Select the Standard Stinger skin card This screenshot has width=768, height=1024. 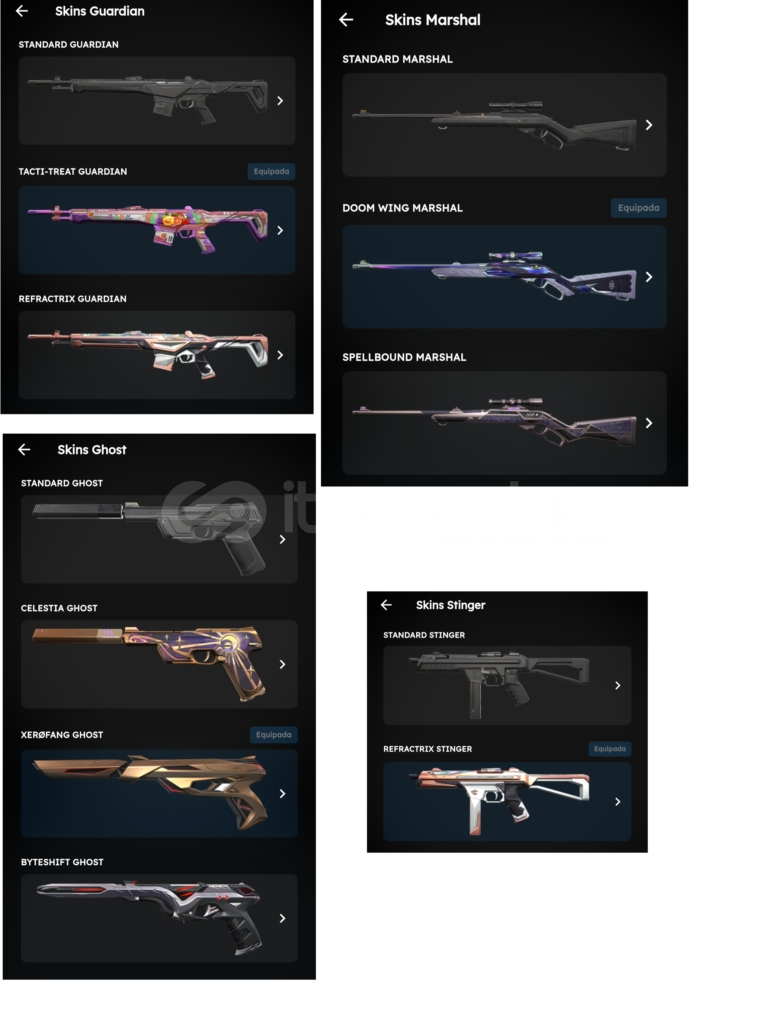pyautogui.click(x=507, y=685)
